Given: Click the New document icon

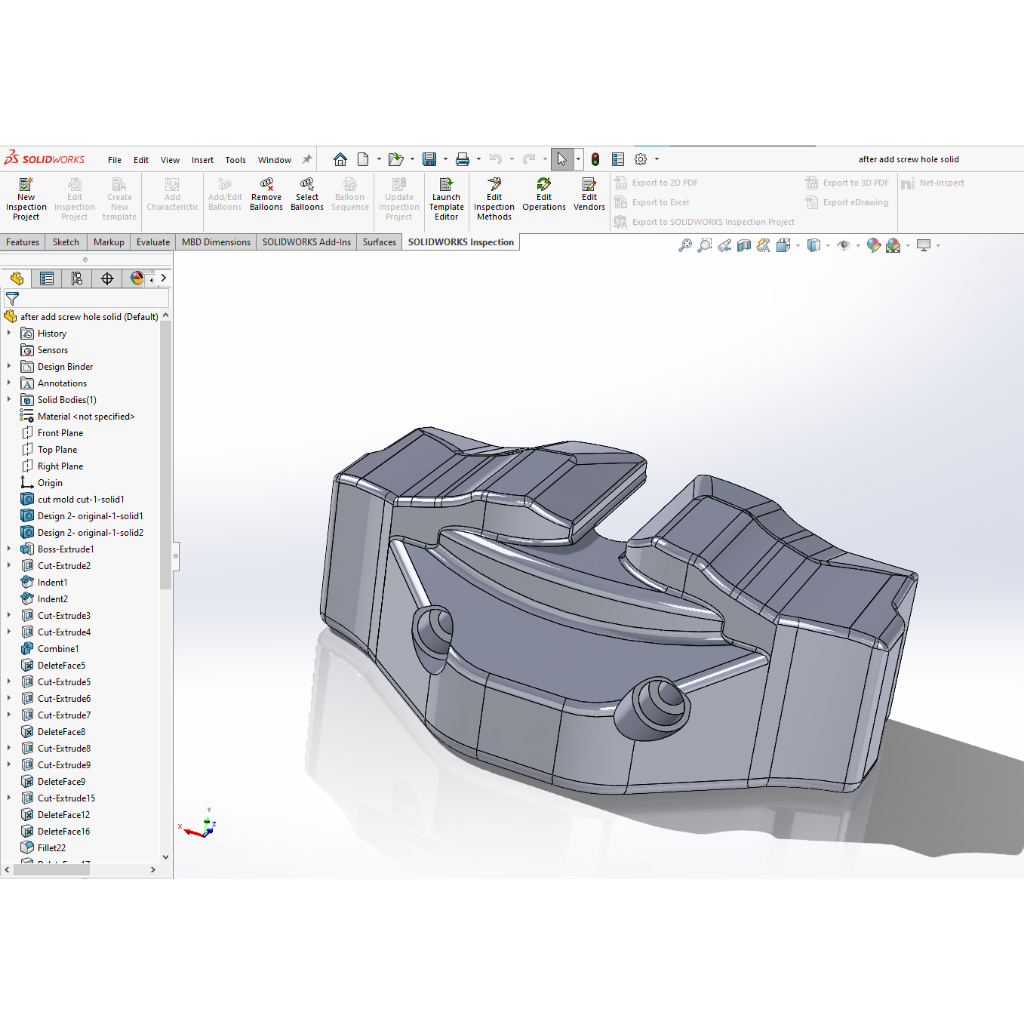Looking at the screenshot, I should click(x=363, y=159).
